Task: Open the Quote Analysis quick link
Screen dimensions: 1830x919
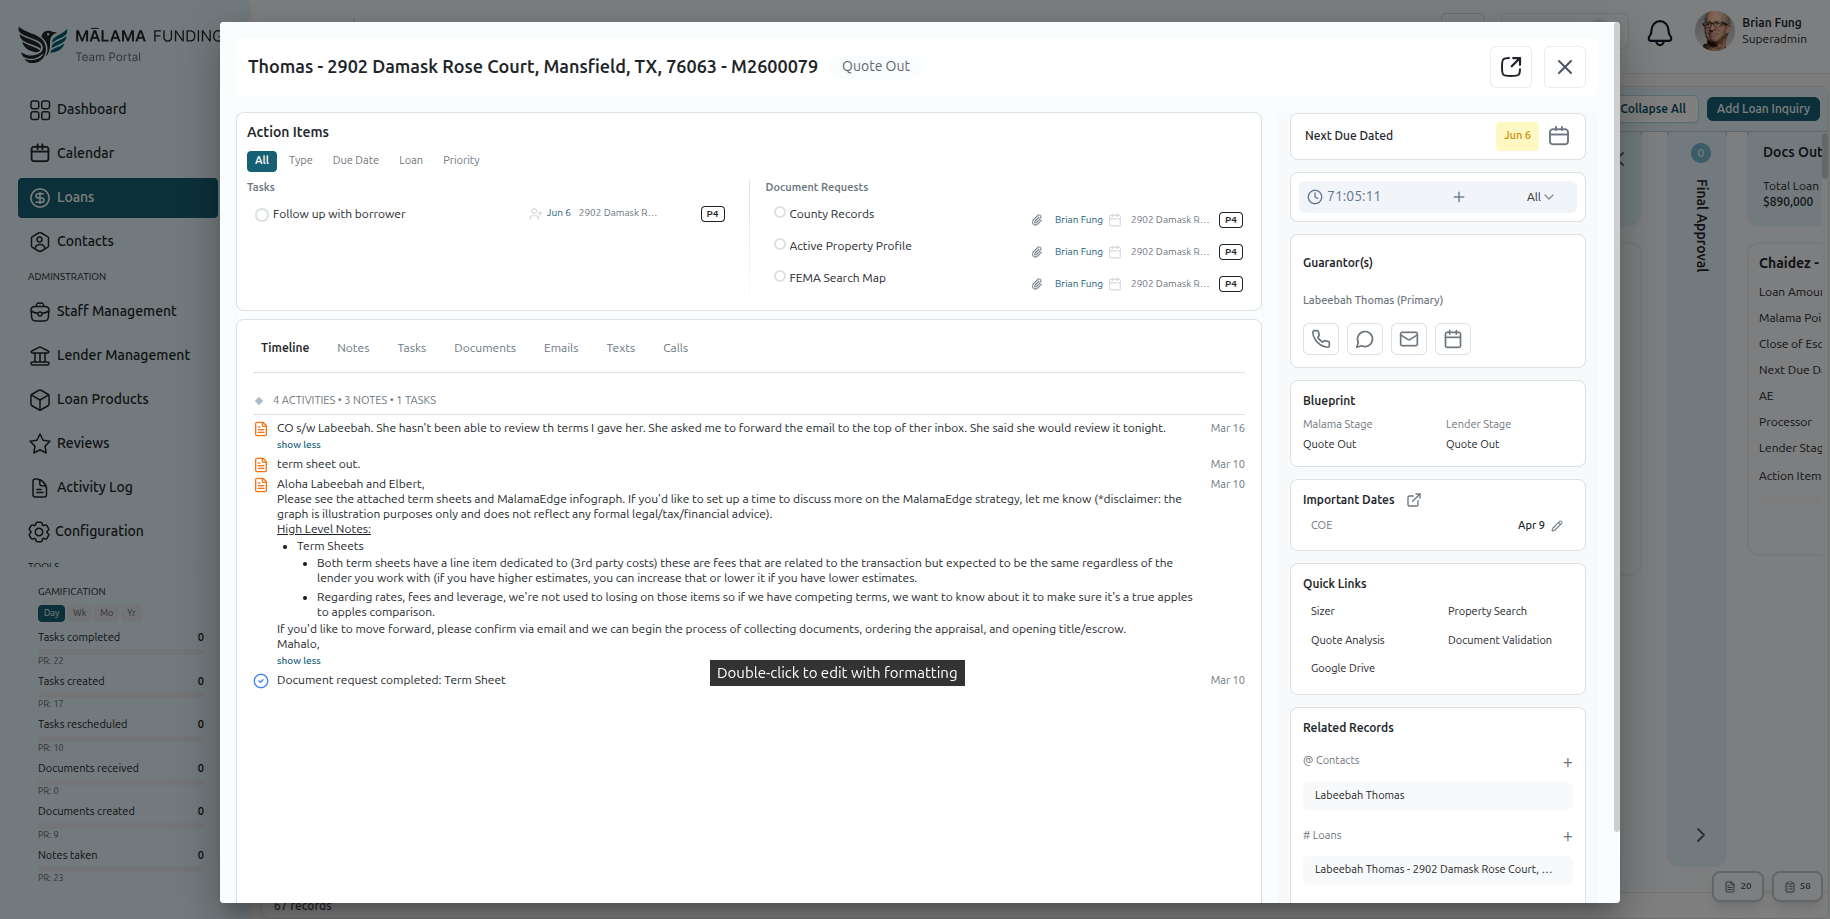Action: coord(1347,639)
